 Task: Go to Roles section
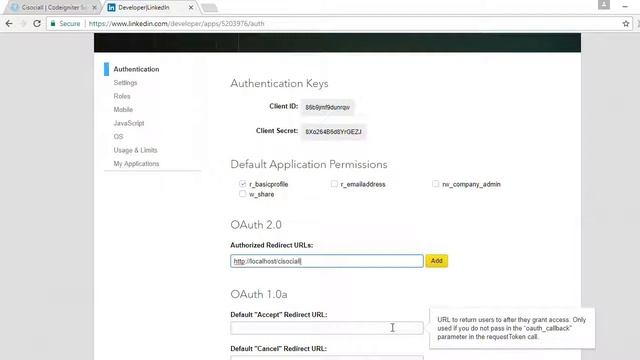(122, 96)
